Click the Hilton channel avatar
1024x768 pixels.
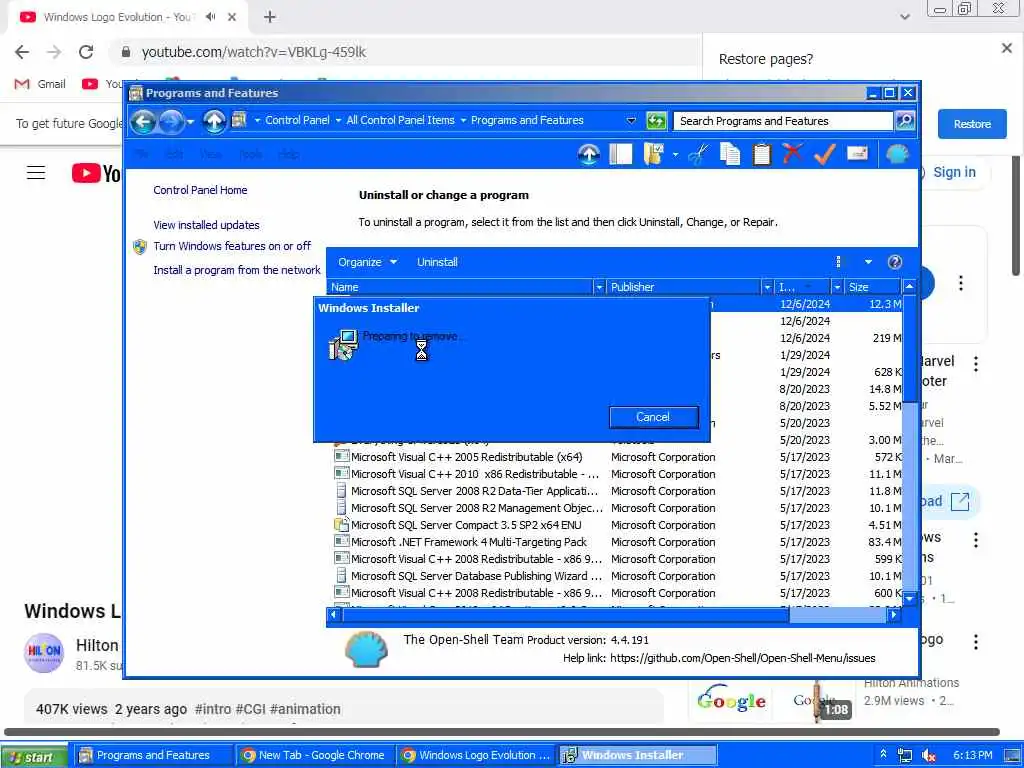coord(44,652)
